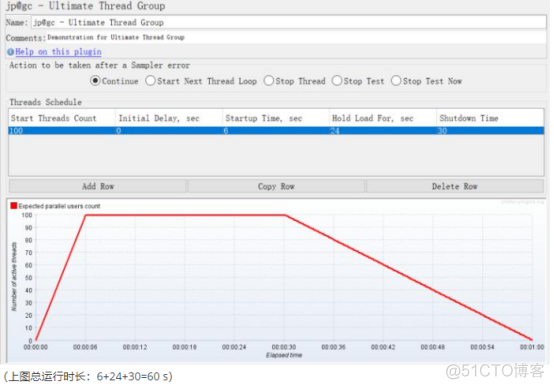Click the blue help info icon
554x389 pixels.
11,52
